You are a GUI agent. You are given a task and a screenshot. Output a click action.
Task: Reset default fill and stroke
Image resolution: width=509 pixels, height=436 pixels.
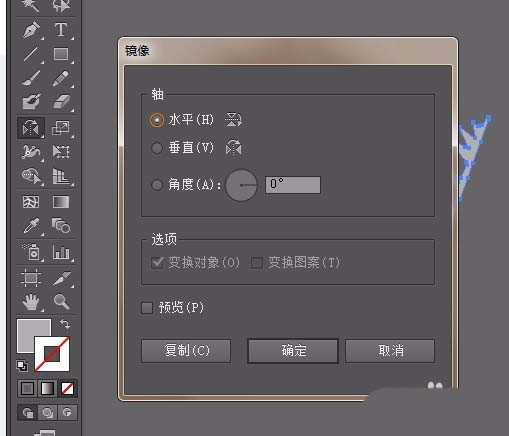pyautogui.click(x=22, y=366)
